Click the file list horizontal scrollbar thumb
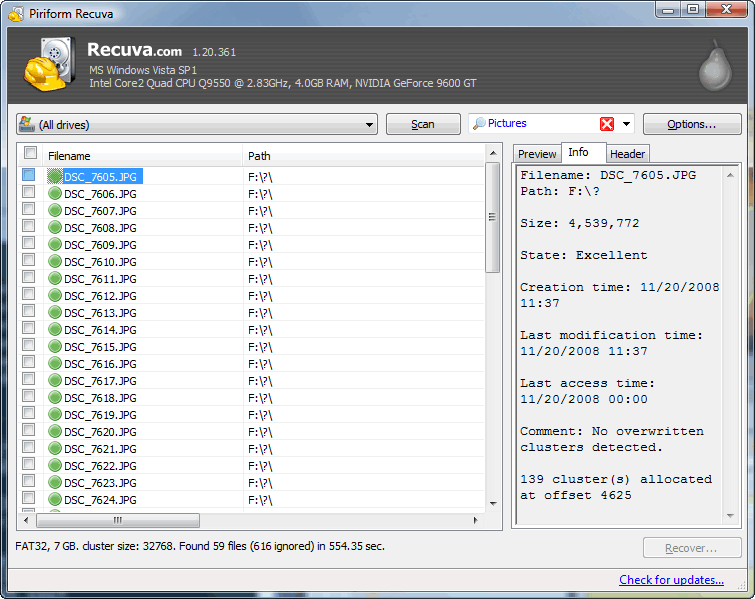 [x=118, y=520]
